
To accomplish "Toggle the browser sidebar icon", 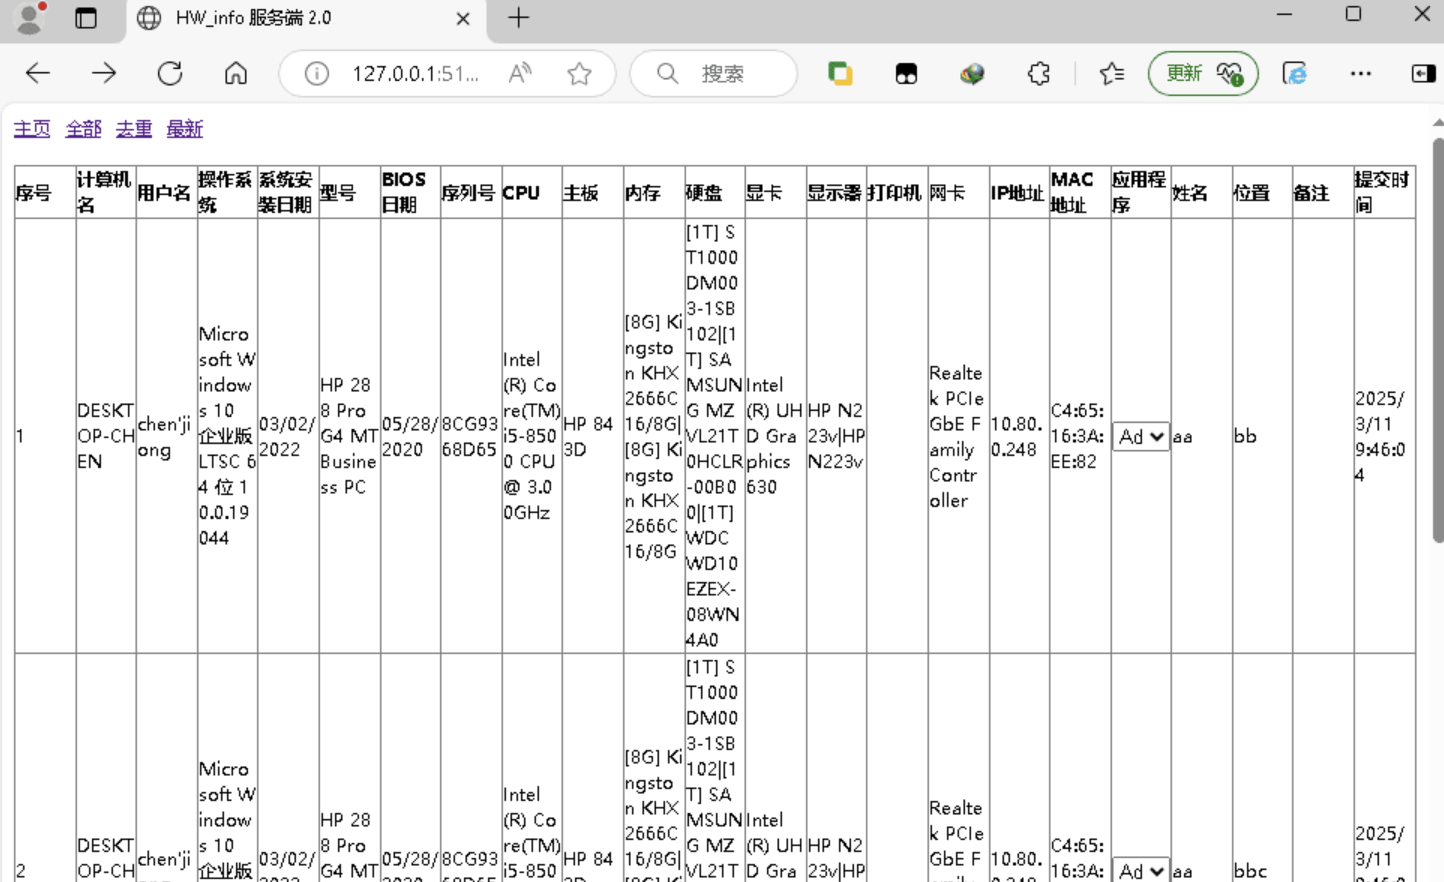I will [x=1423, y=73].
